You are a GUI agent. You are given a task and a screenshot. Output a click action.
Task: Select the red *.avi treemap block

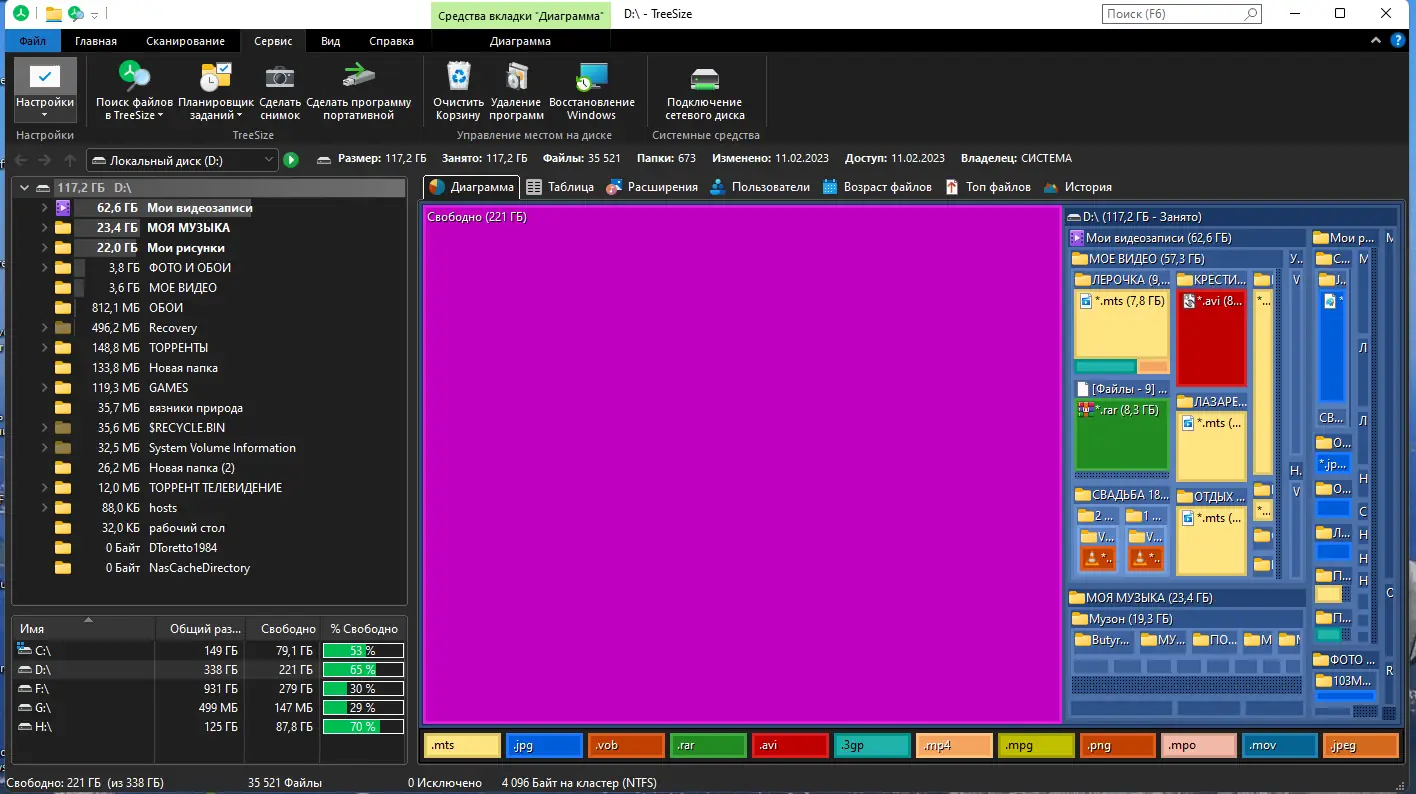tap(1211, 339)
